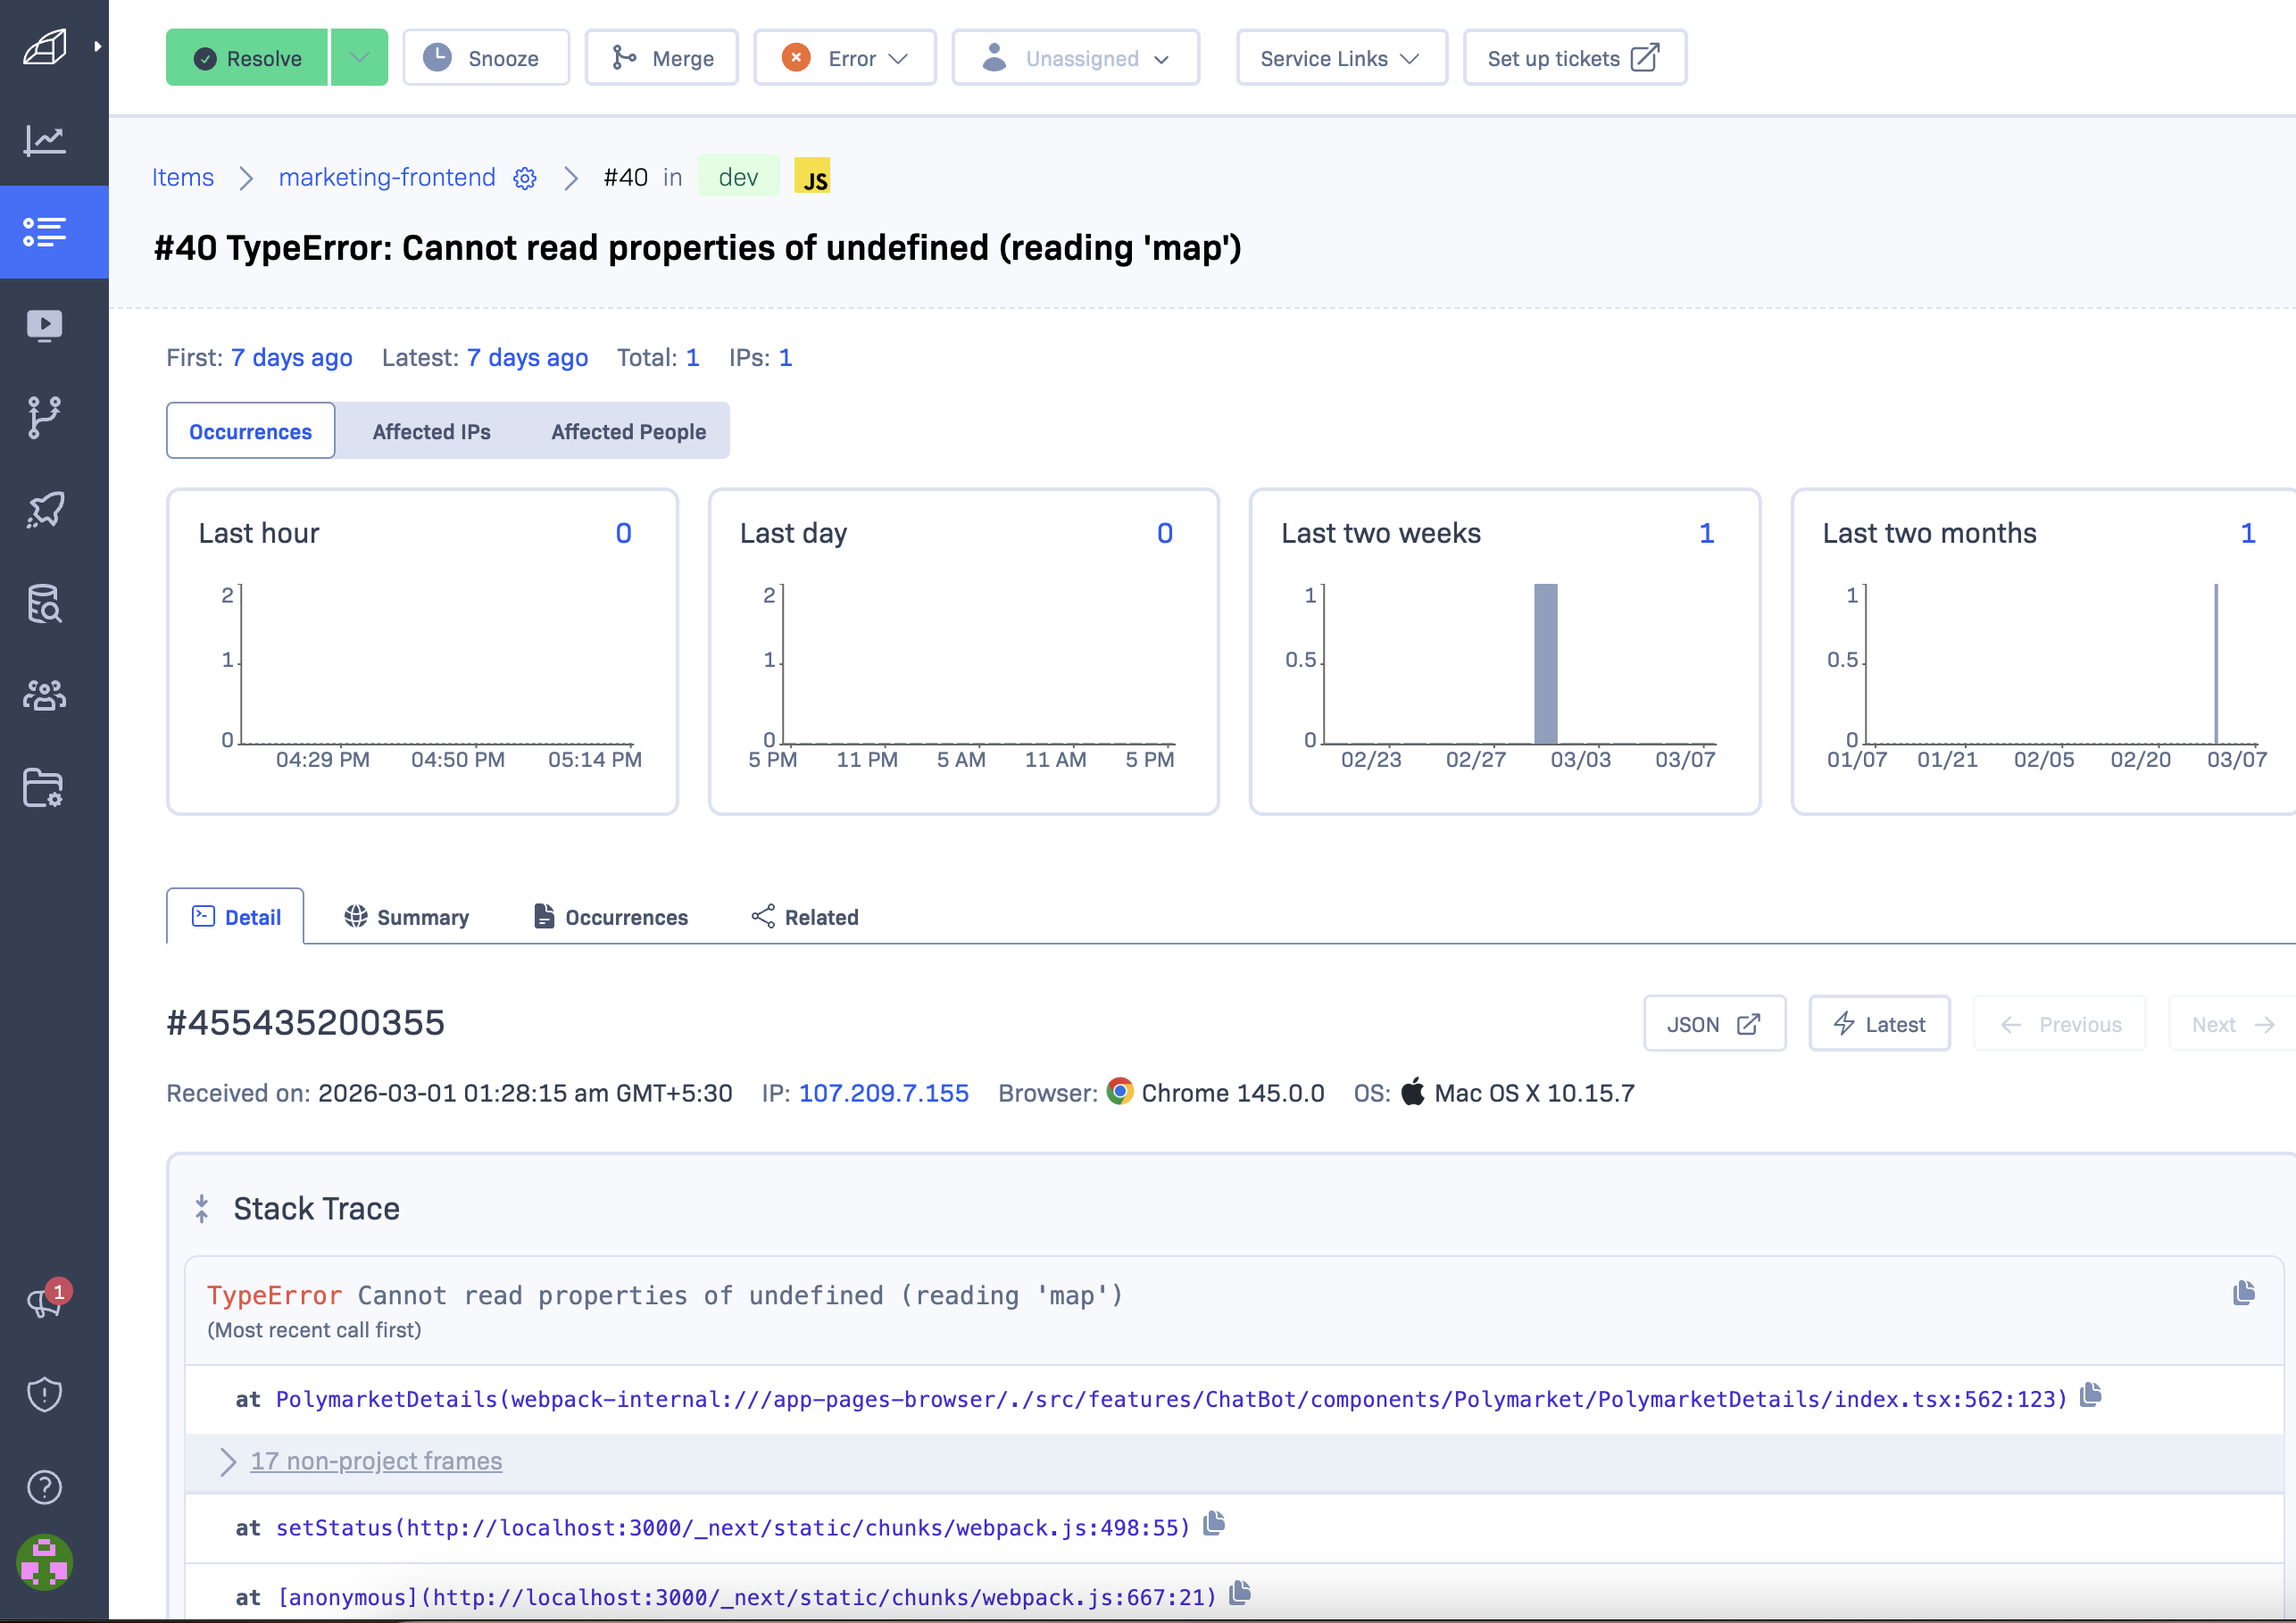
Task: Open Help via the question mark icon
Action: coord(44,1487)
